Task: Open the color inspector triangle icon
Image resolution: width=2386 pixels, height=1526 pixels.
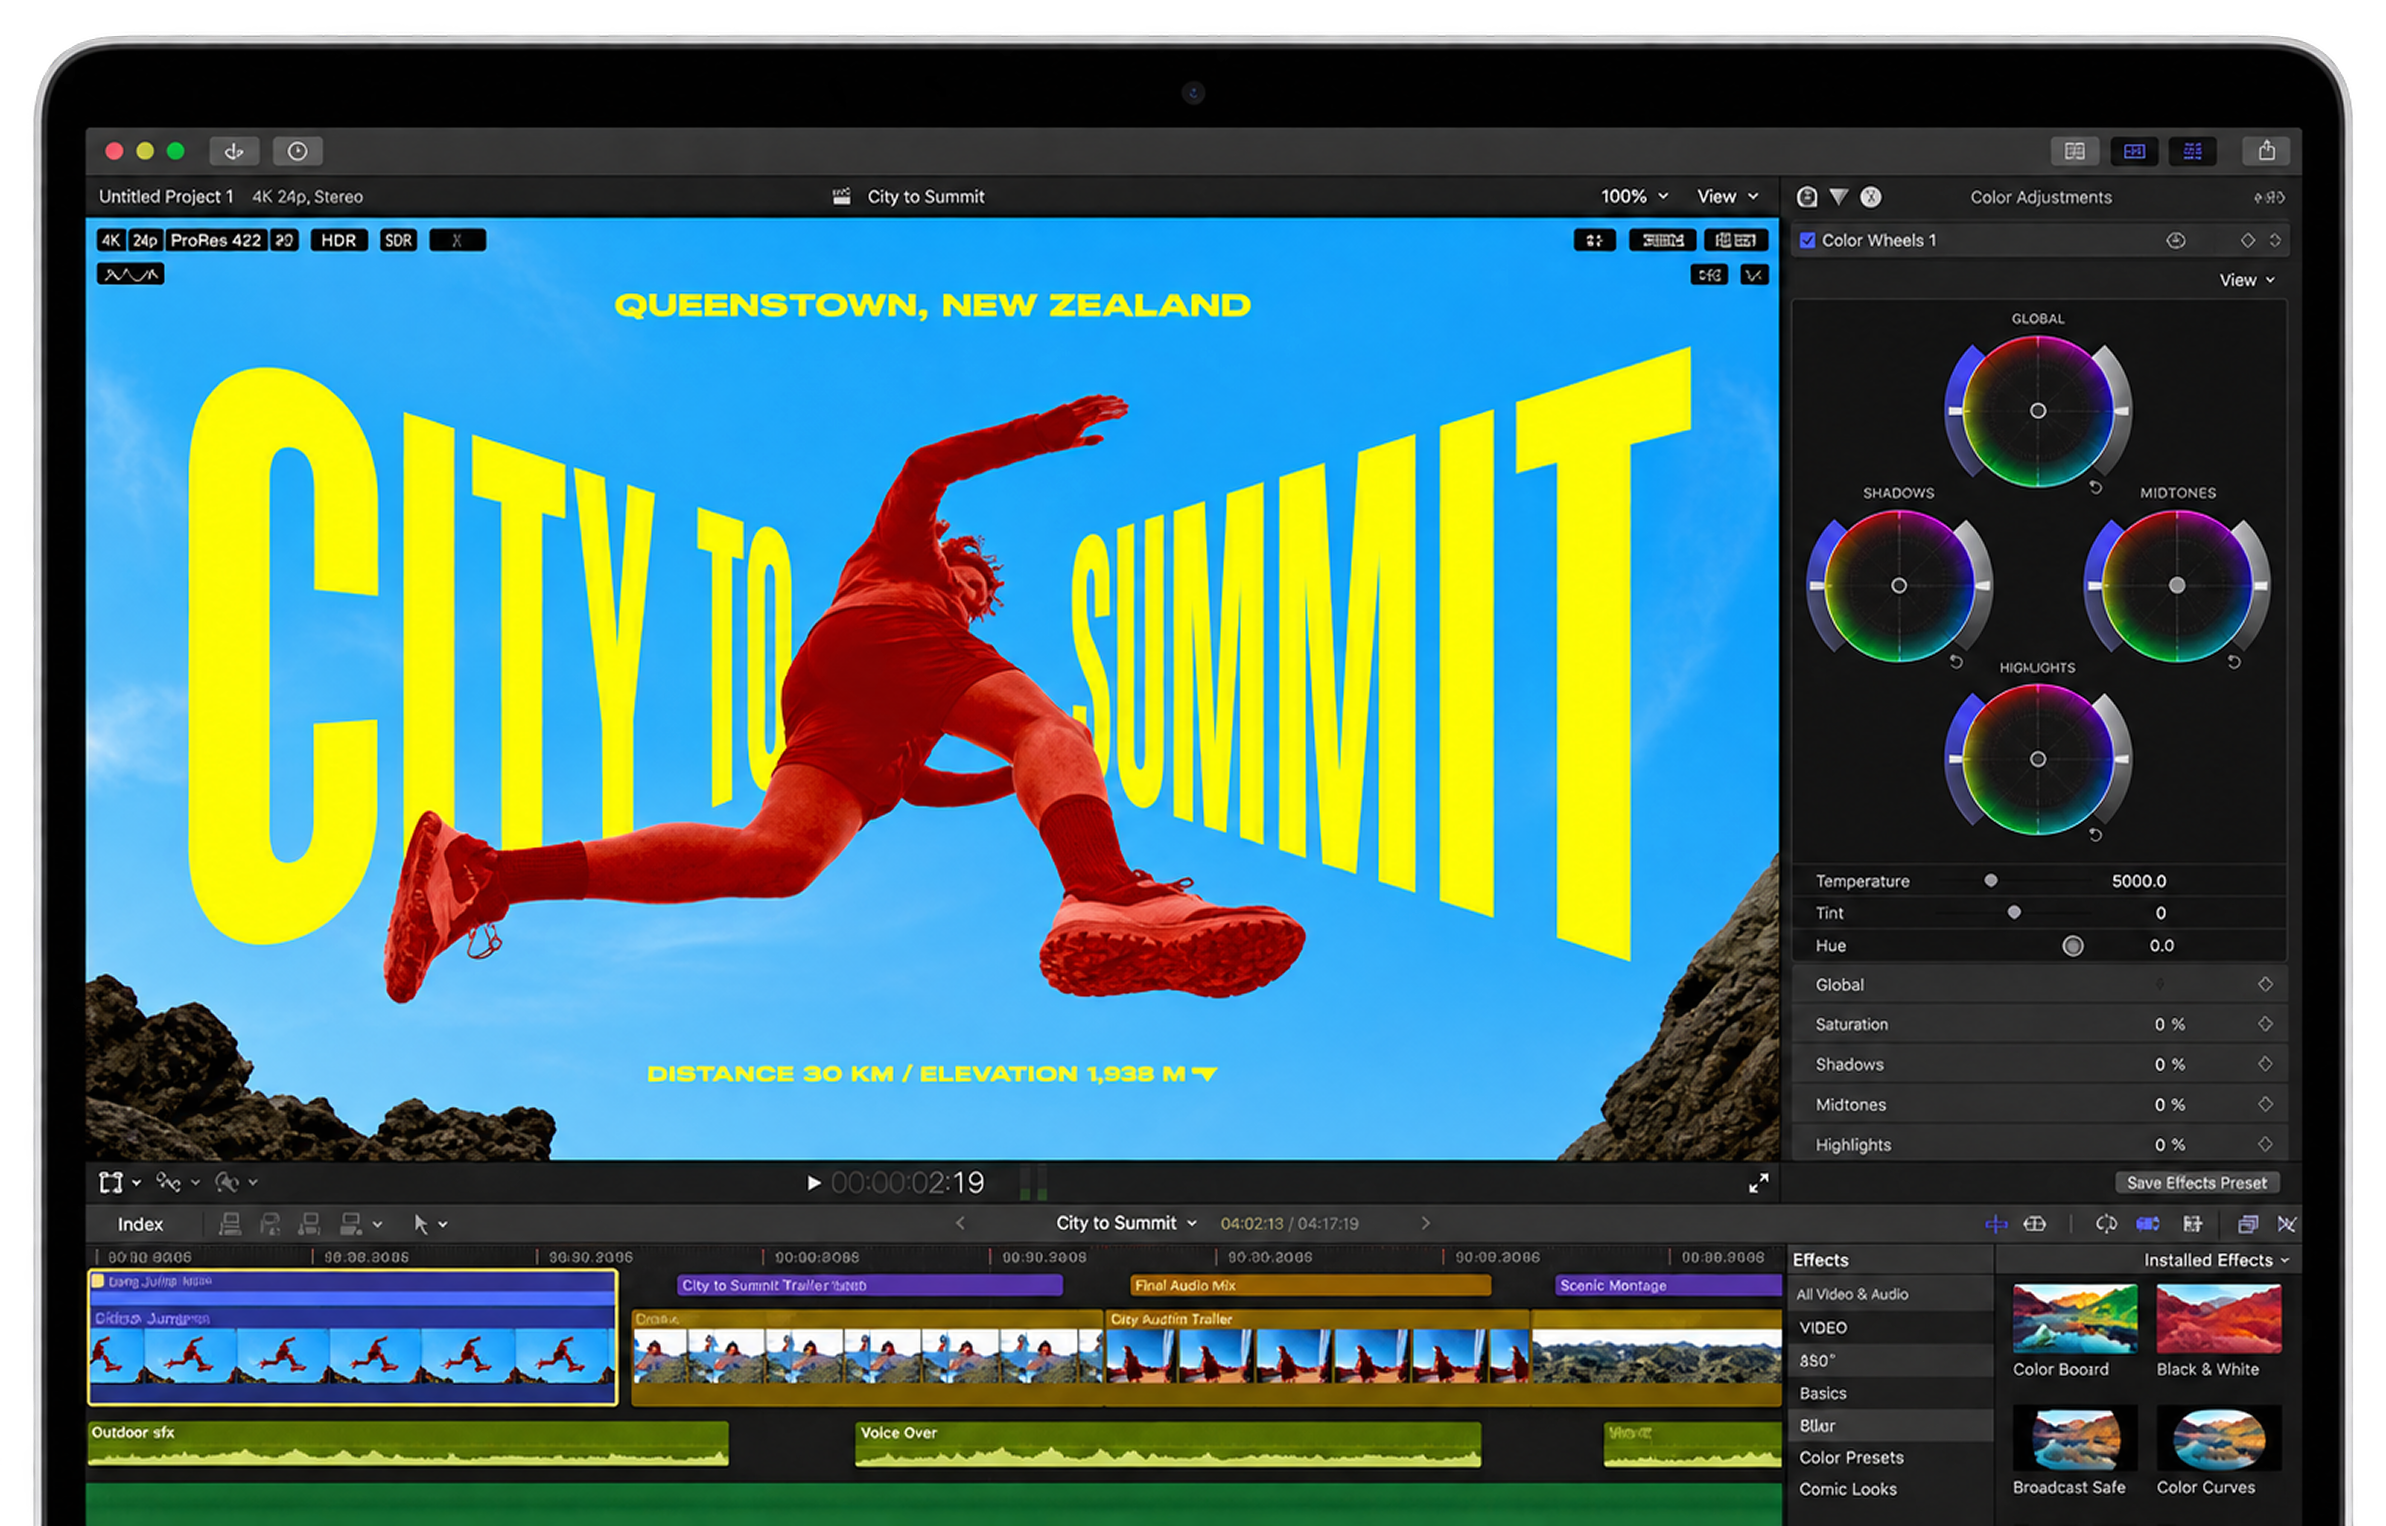Action: coord(1838,197)
